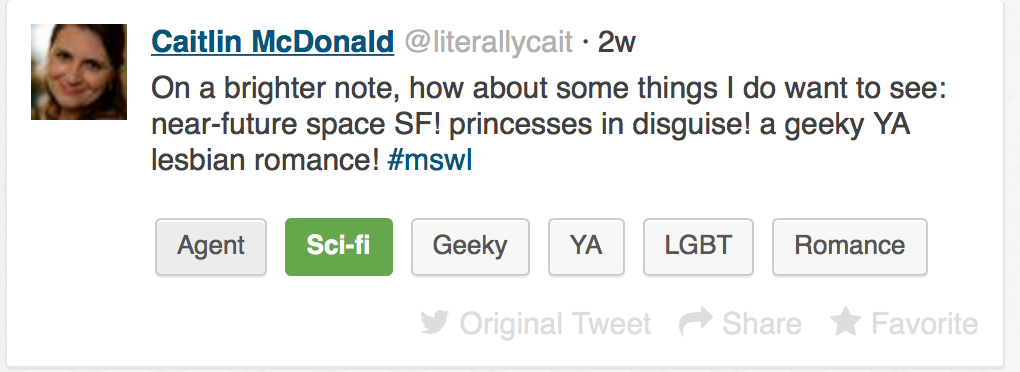
Task: Click the 2w timestamp
Action: tap(617, 43)
